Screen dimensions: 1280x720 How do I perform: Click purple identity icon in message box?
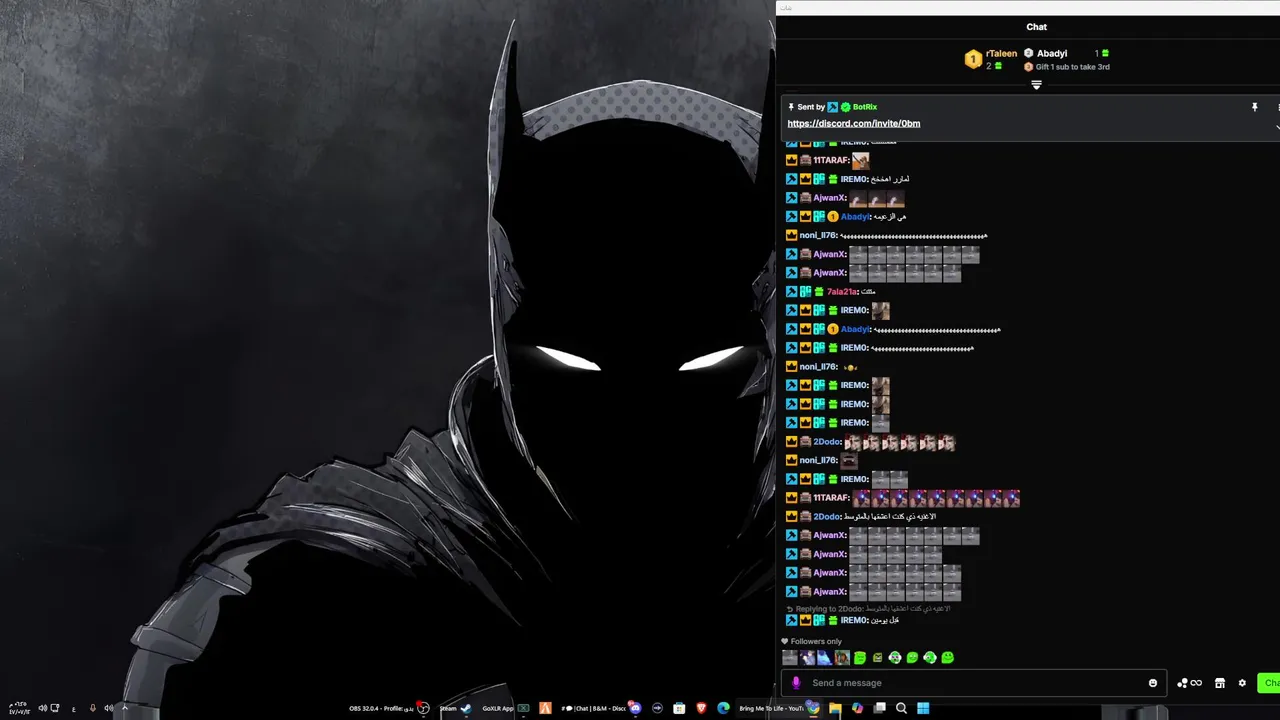pyautogui.click(x=796, y=683)
